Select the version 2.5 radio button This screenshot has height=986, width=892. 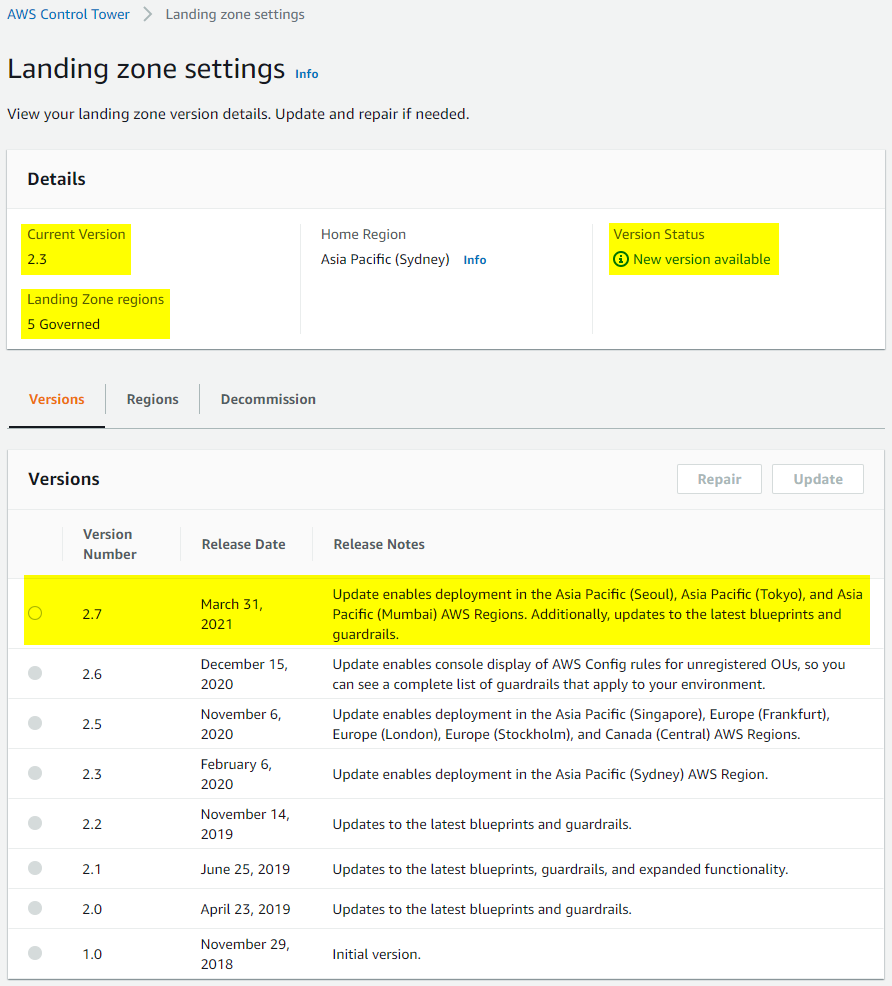click(x=35, y=723)
